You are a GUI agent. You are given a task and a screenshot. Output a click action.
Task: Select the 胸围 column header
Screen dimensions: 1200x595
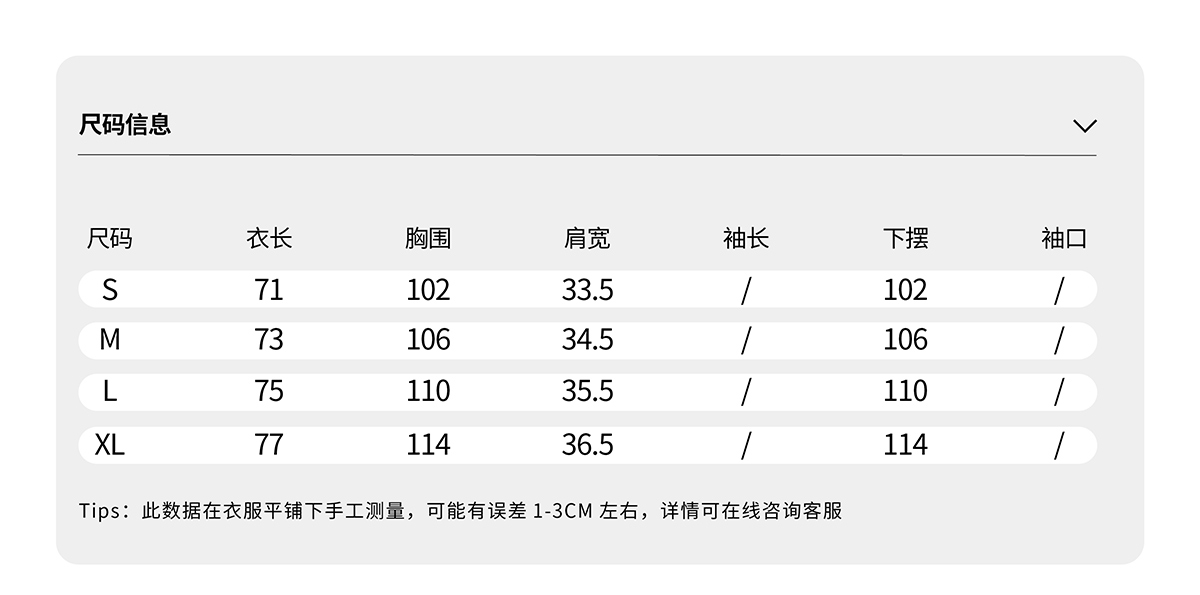coord(428,239)
